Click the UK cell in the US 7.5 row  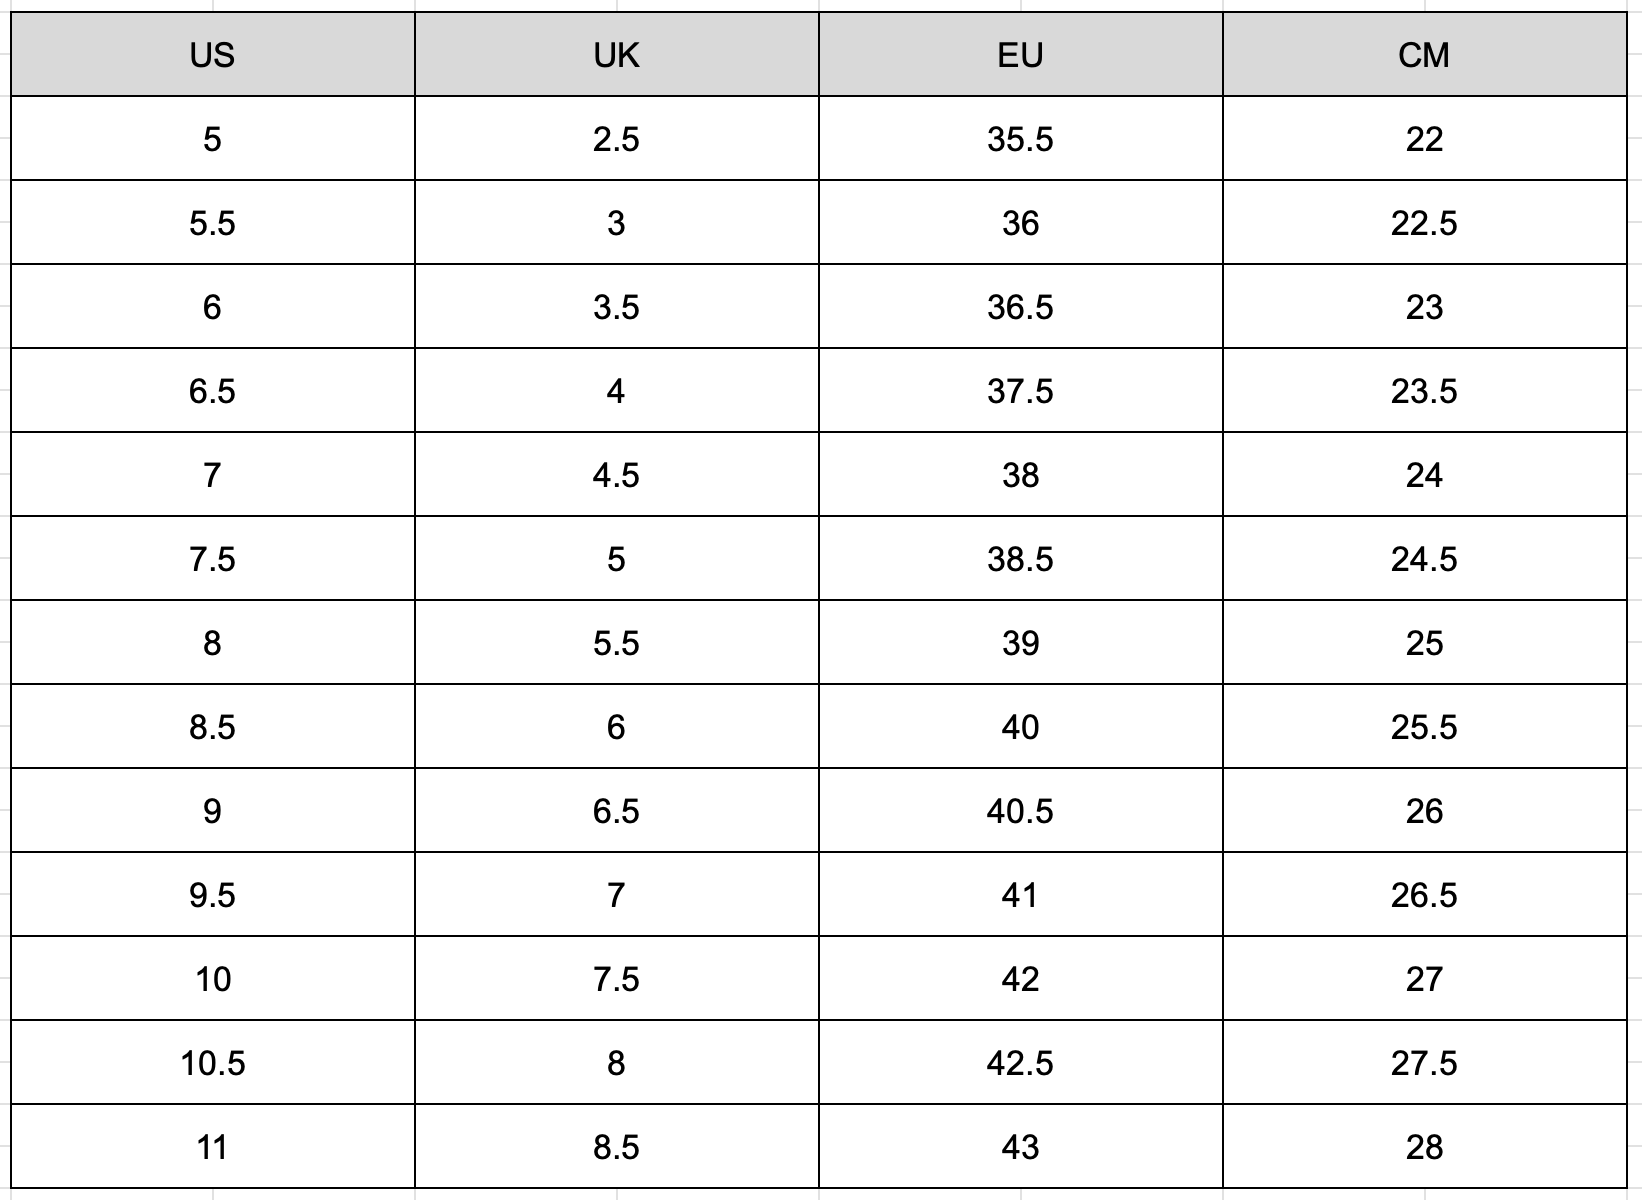616,559
